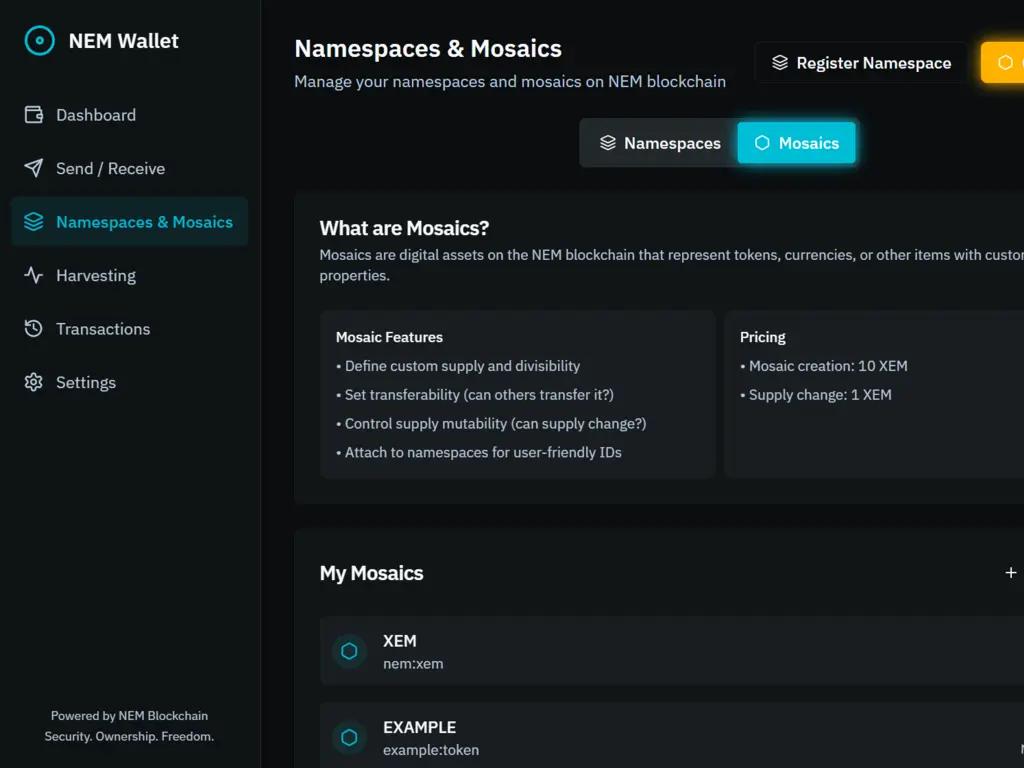Click 'Set transferability' feature text

click(x=479, y=394)
